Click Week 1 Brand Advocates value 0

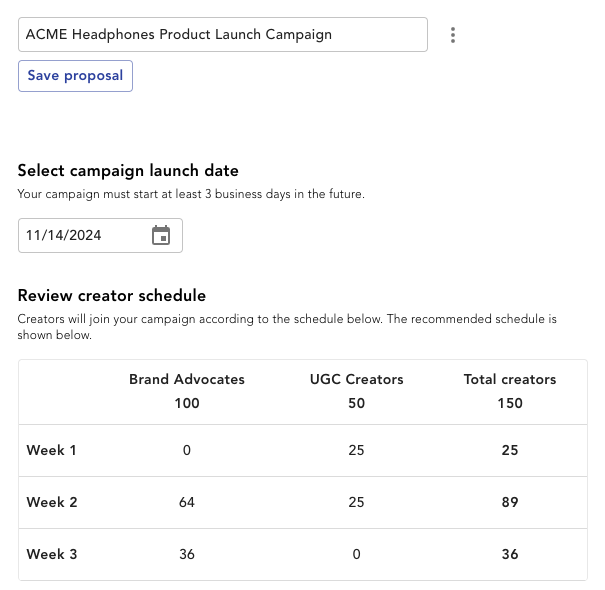click(x=187, y=450)
